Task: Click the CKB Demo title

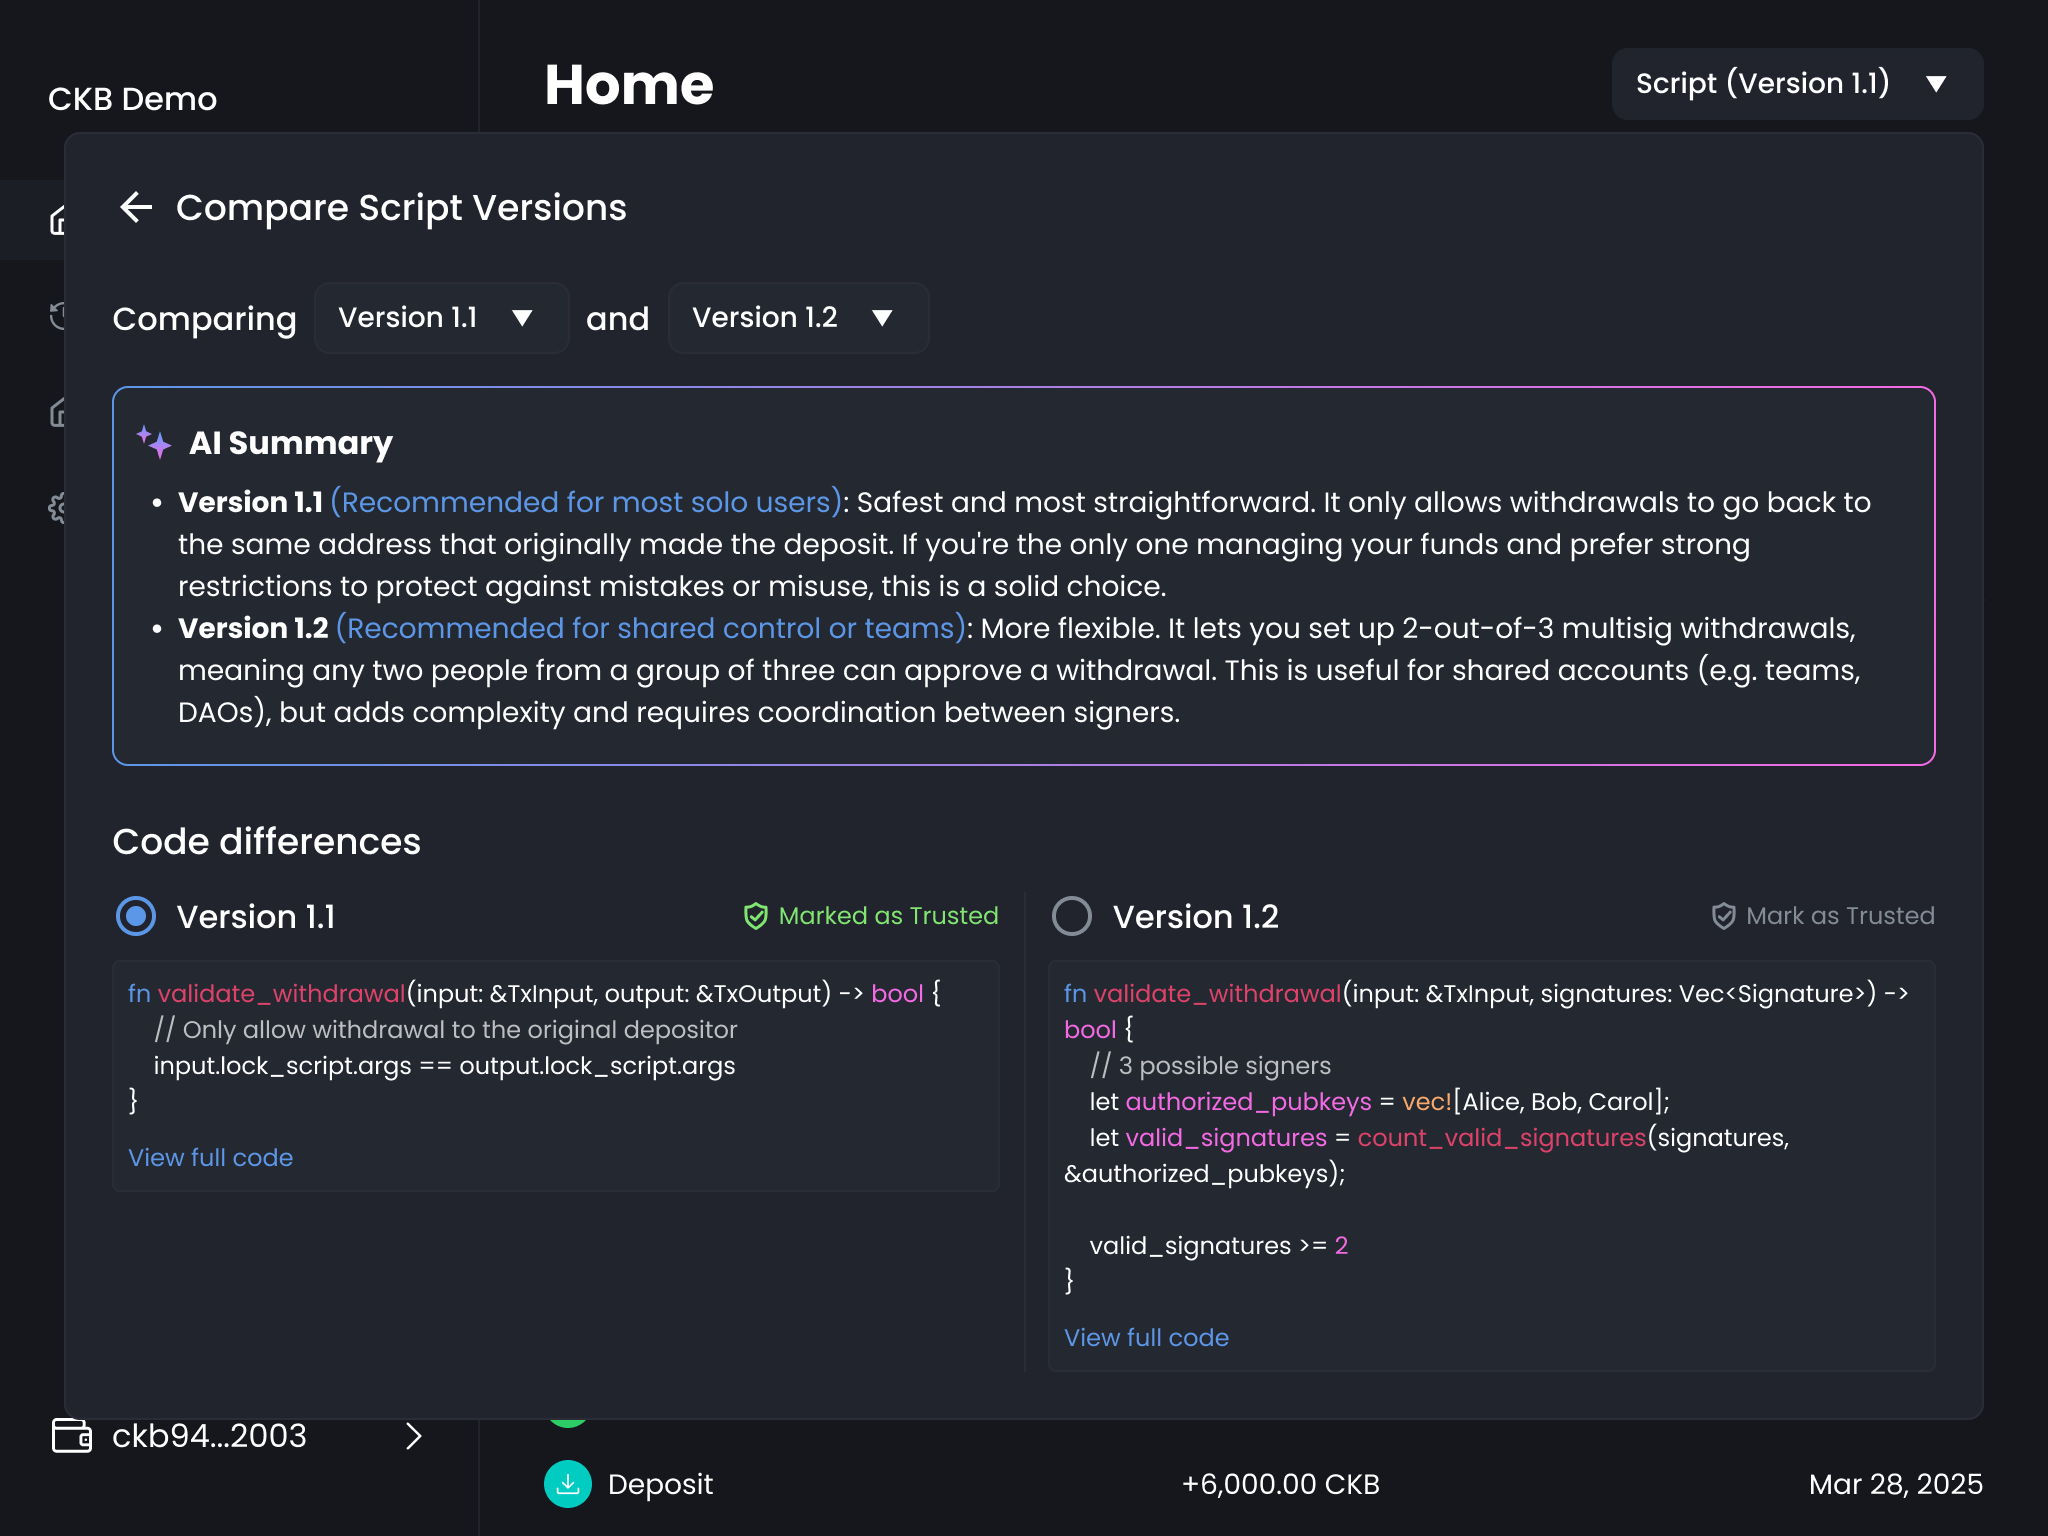Action: click(x=132, y=99)
